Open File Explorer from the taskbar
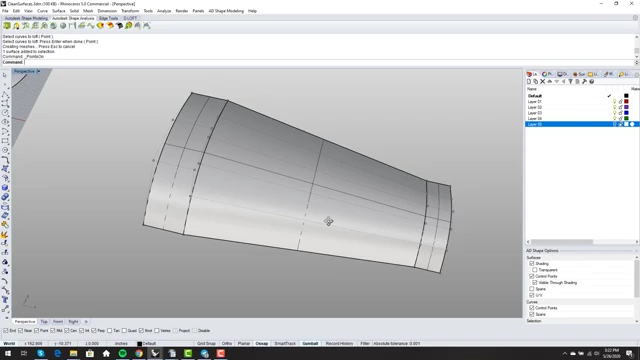Viewport: 640px width, 360px height. click(x=73, y=353)
